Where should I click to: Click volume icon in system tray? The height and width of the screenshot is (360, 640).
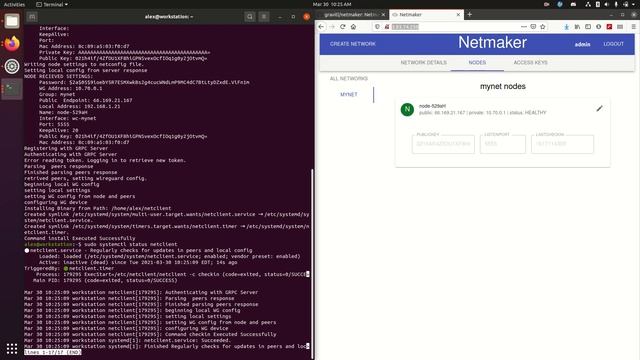[607, 4]
